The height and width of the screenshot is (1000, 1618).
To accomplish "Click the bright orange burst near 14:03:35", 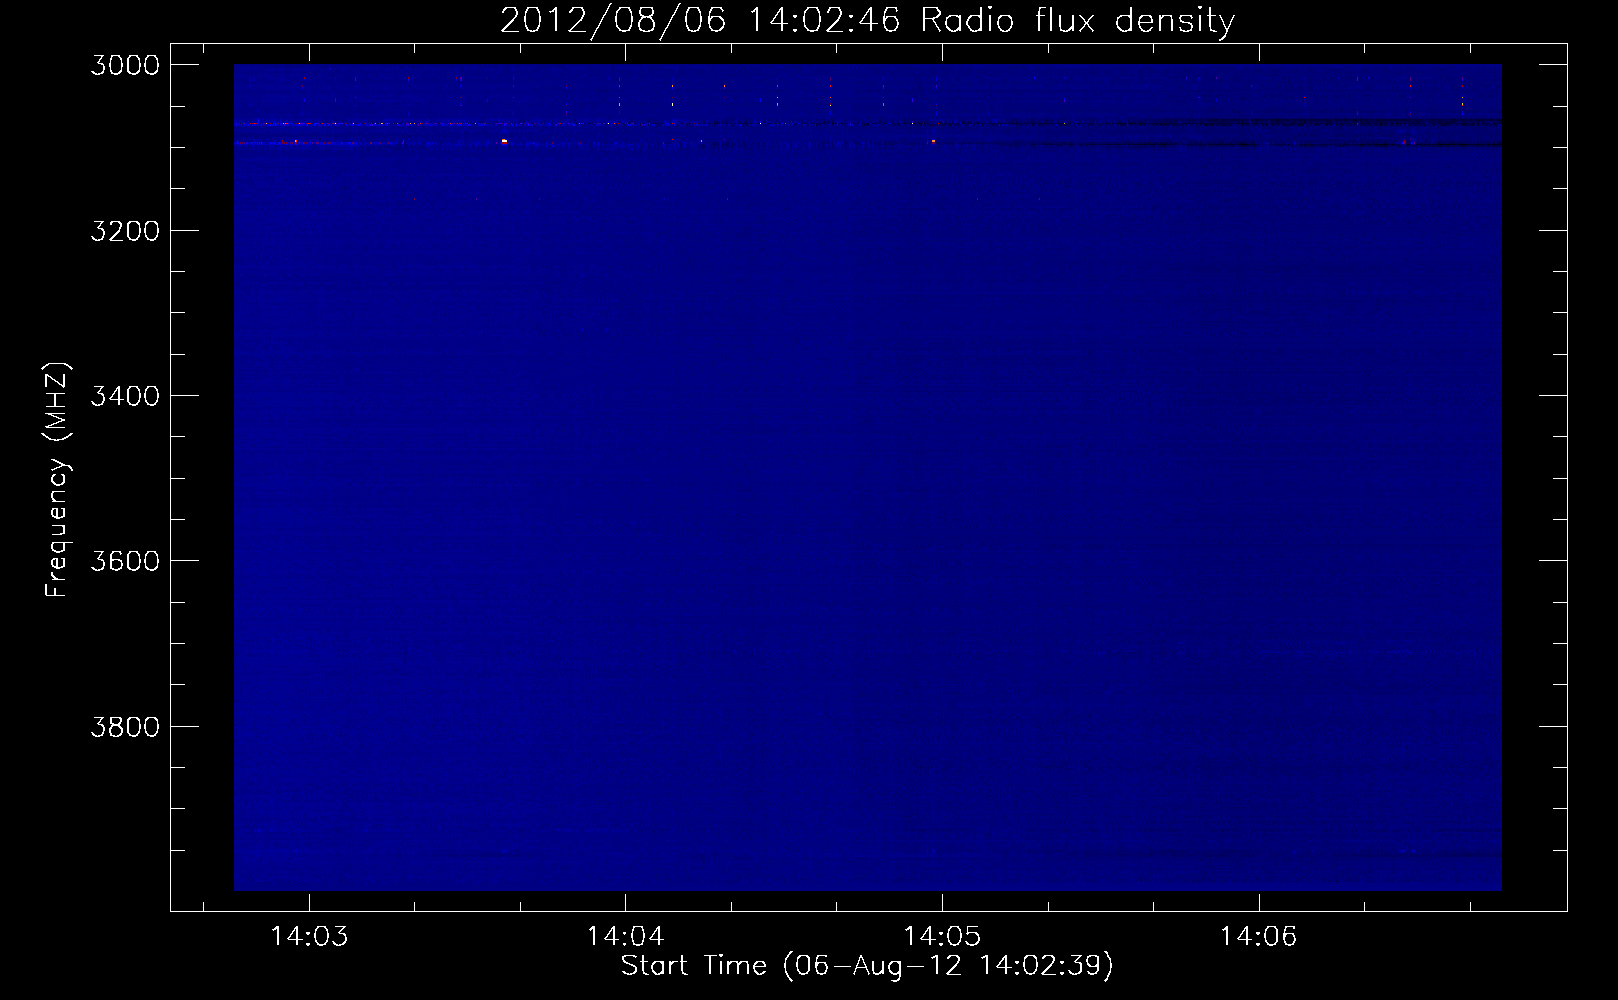I will 504,141.
